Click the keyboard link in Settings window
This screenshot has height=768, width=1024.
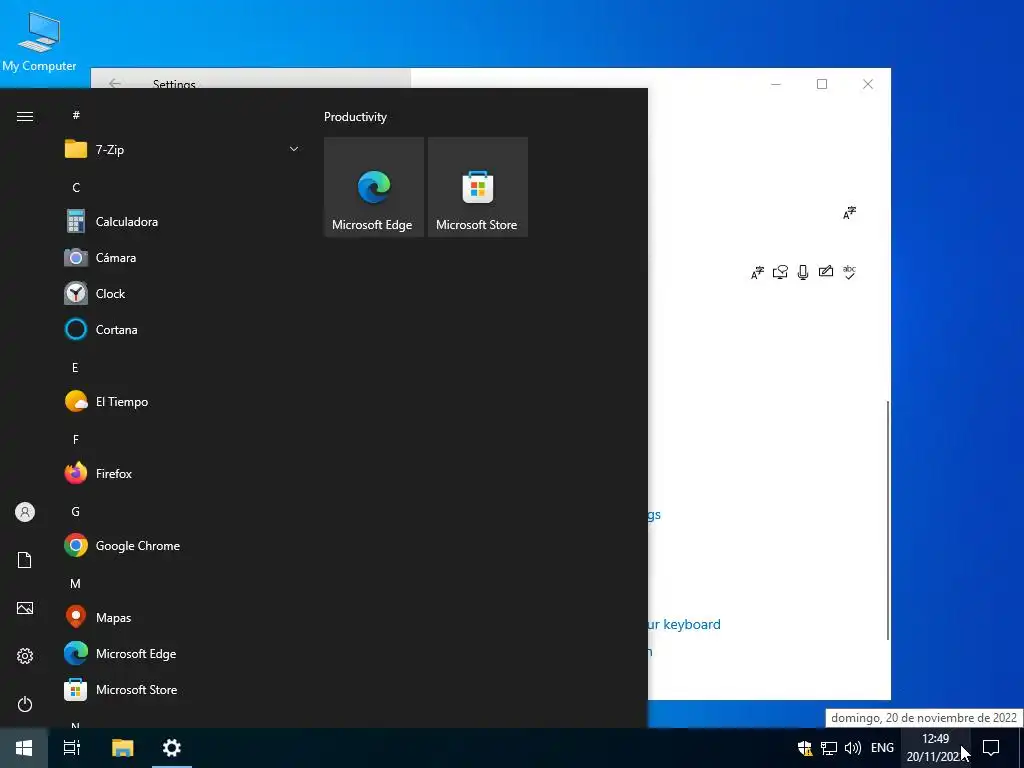coord(684,624)
